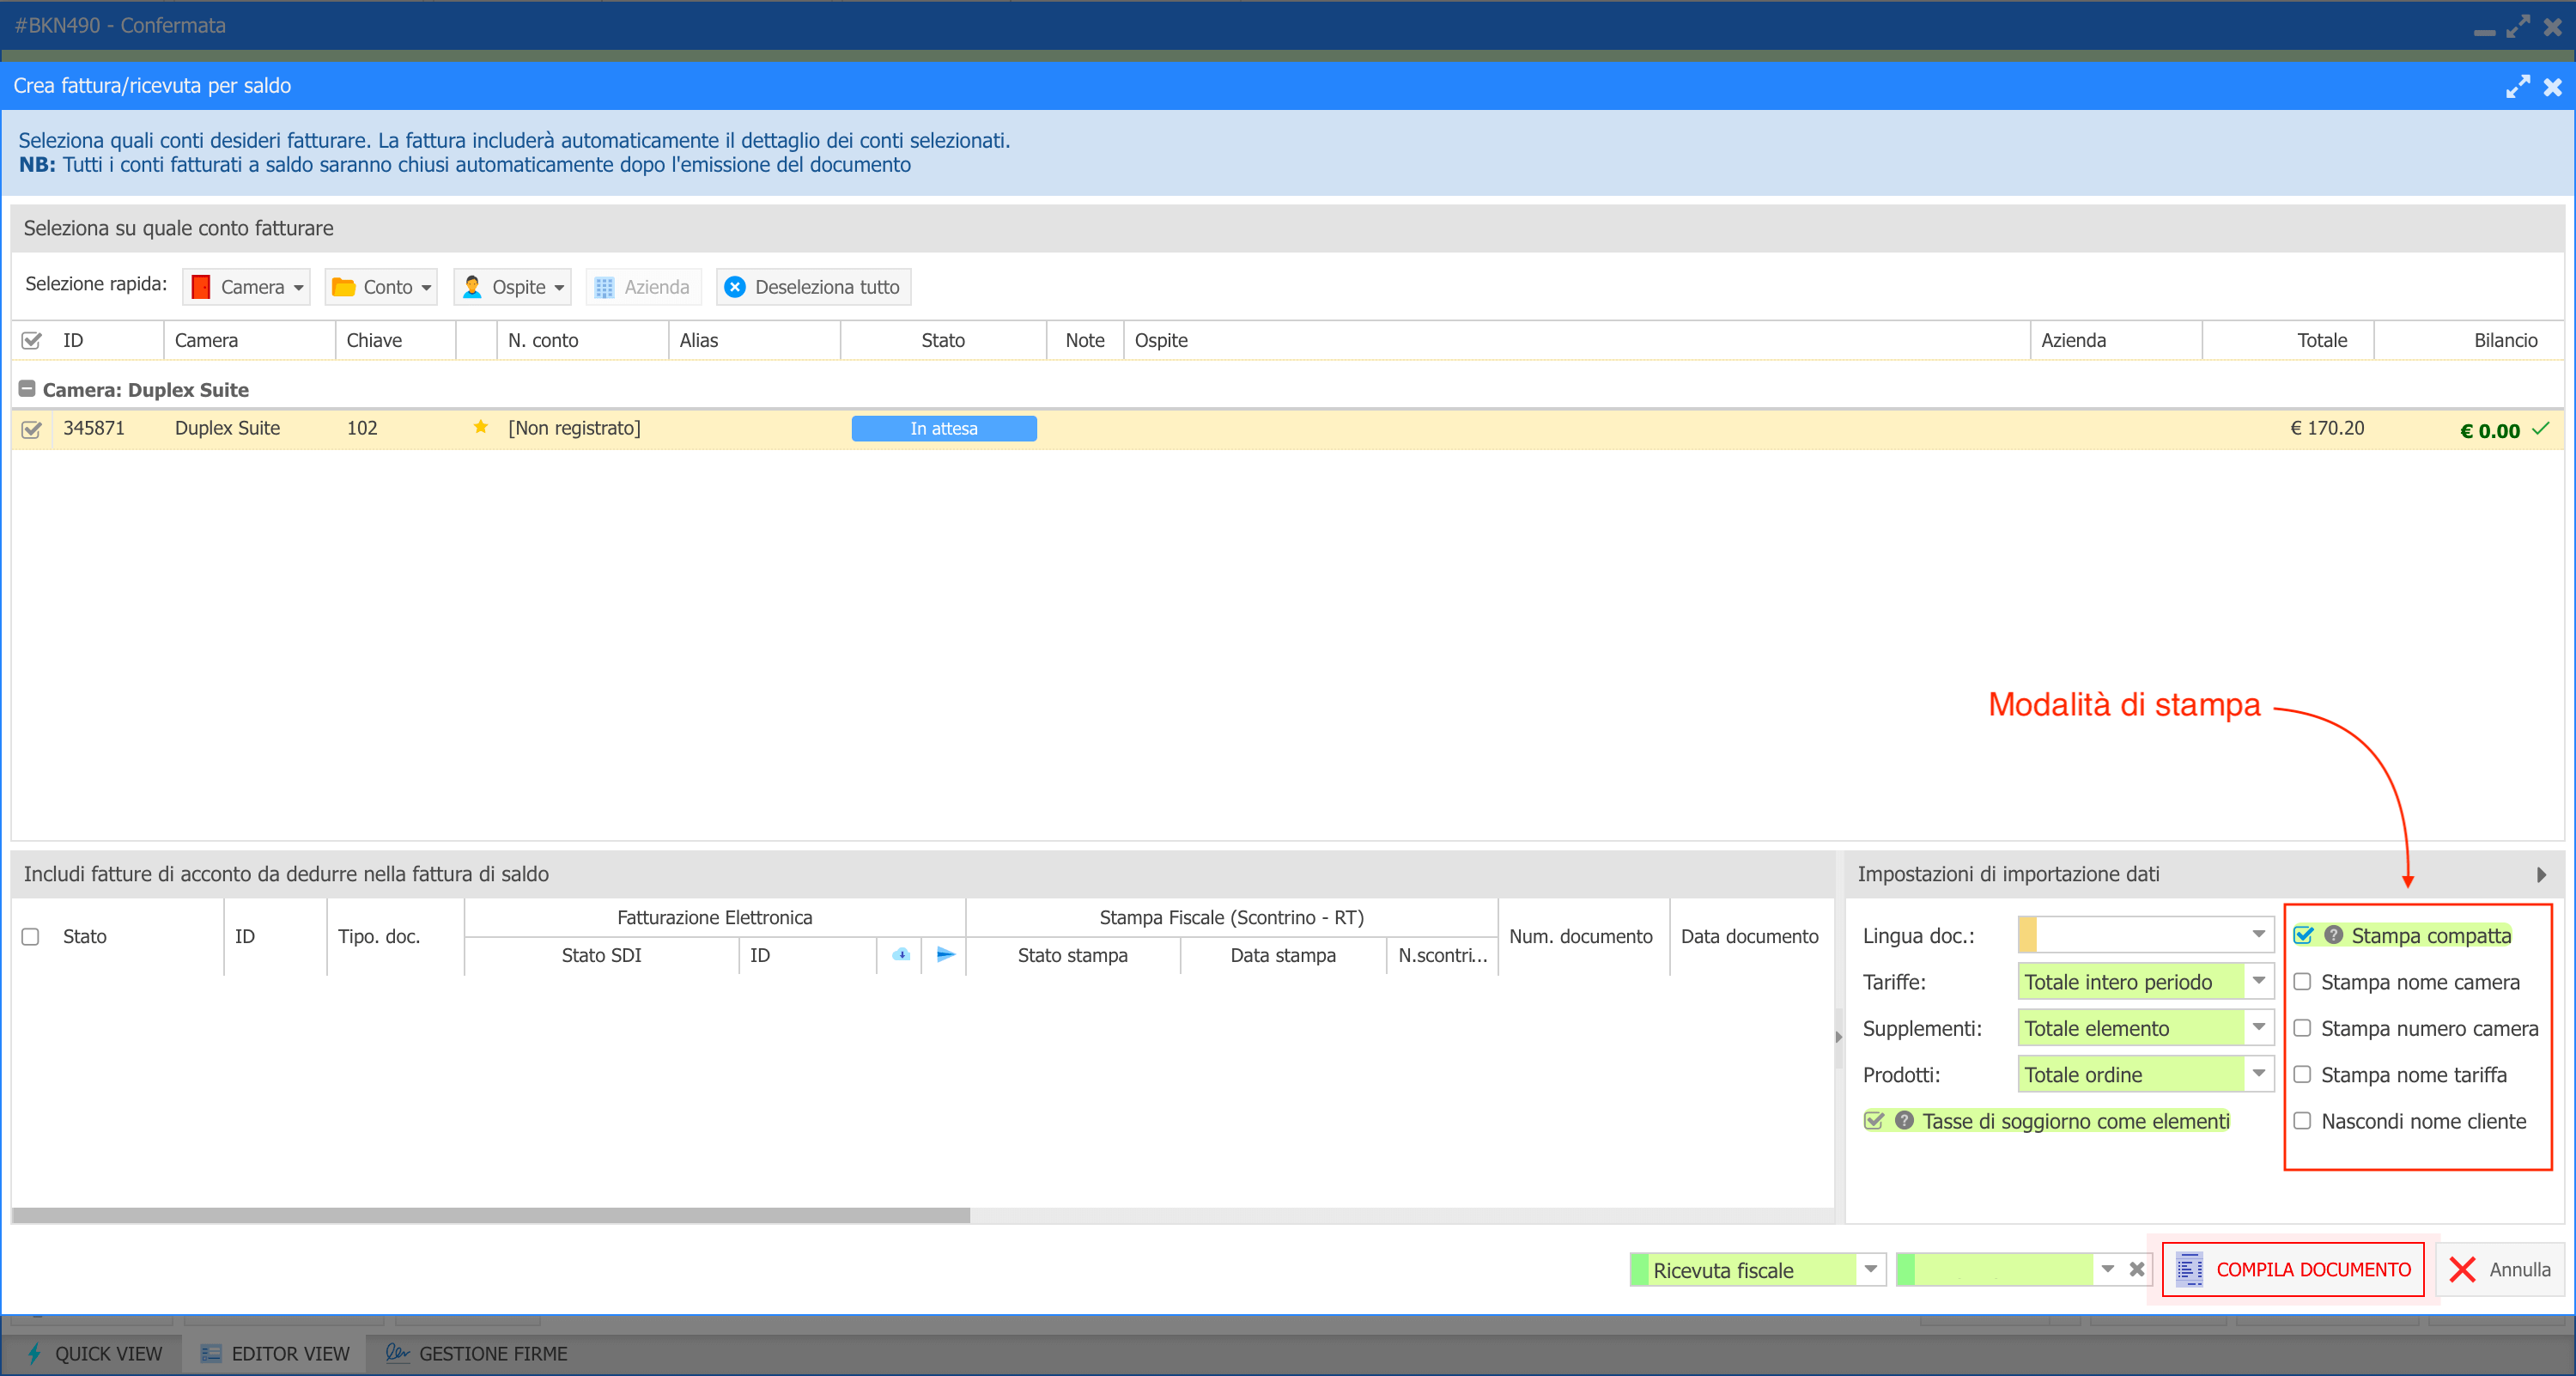Collapse the Camera: Duplex Suite group

pos(27,388)
